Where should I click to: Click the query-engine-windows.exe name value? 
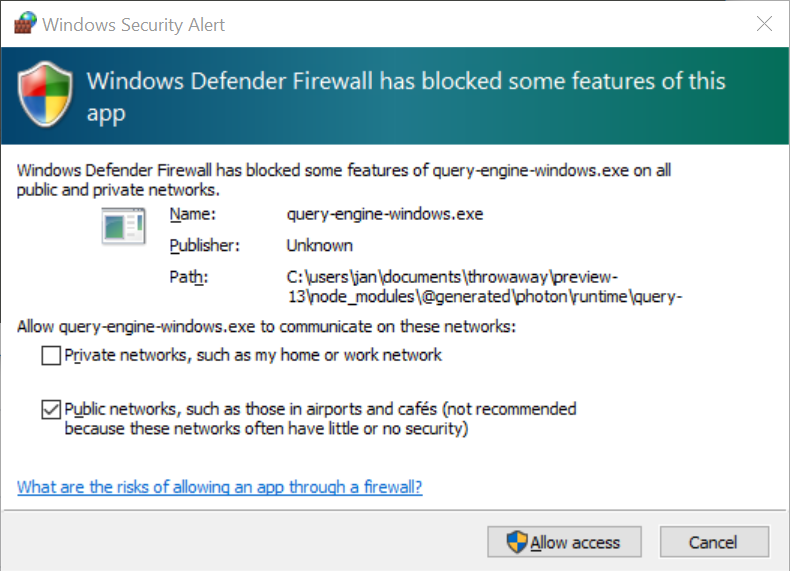click(x=385, y=214)
